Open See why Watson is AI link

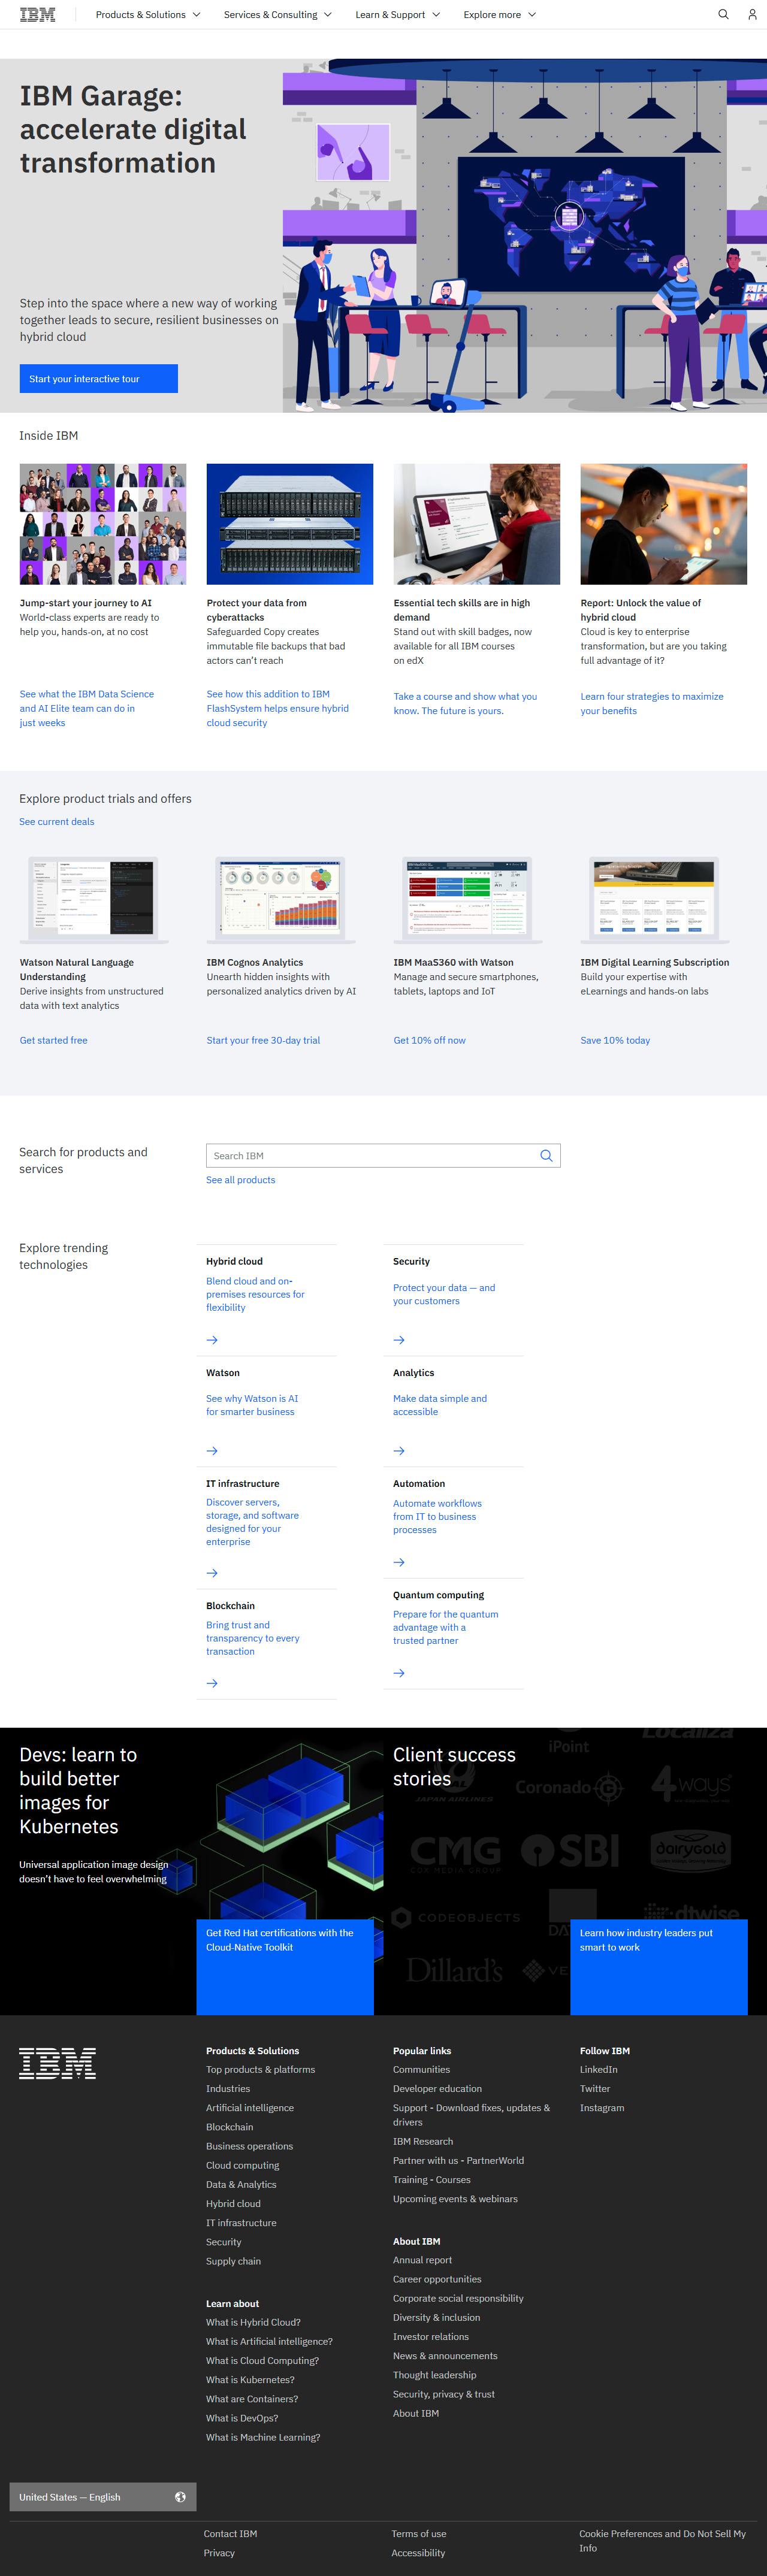[252, 1405]
